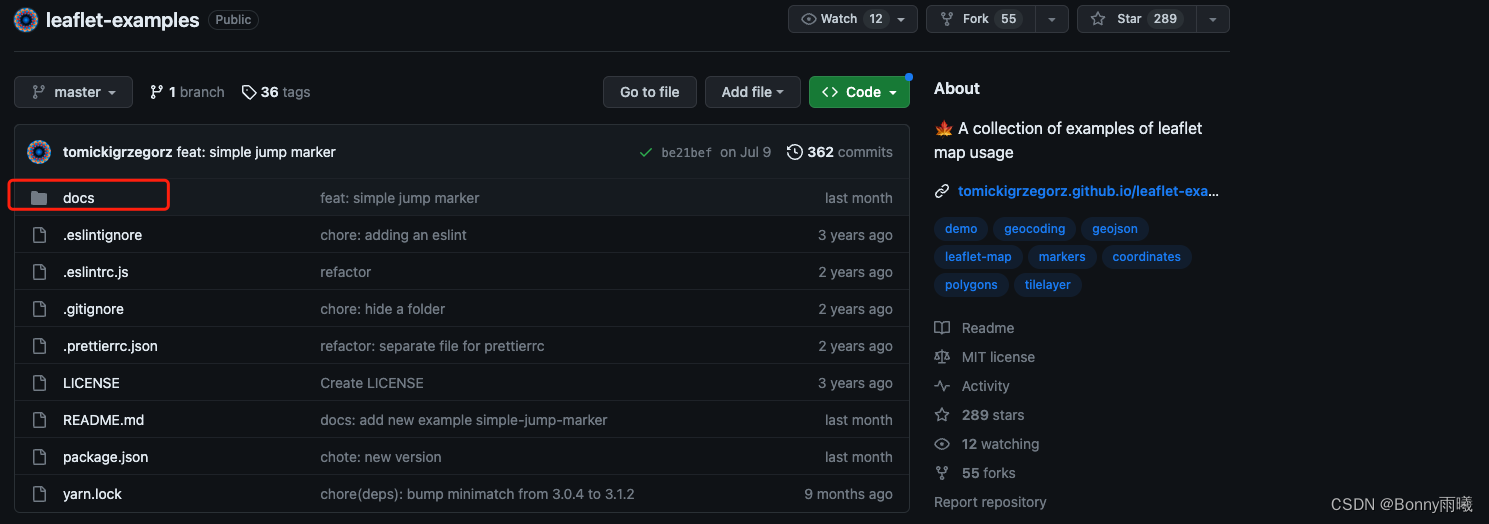
Task: Click the file icon beside package.json
Action: 39,457
